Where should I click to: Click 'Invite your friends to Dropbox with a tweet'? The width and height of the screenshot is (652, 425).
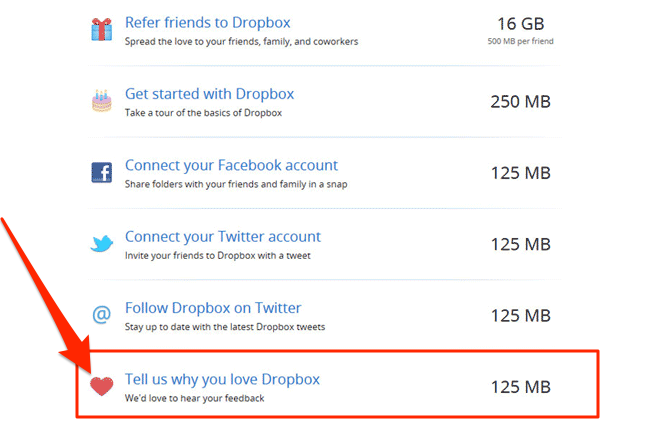click(217, 256)
